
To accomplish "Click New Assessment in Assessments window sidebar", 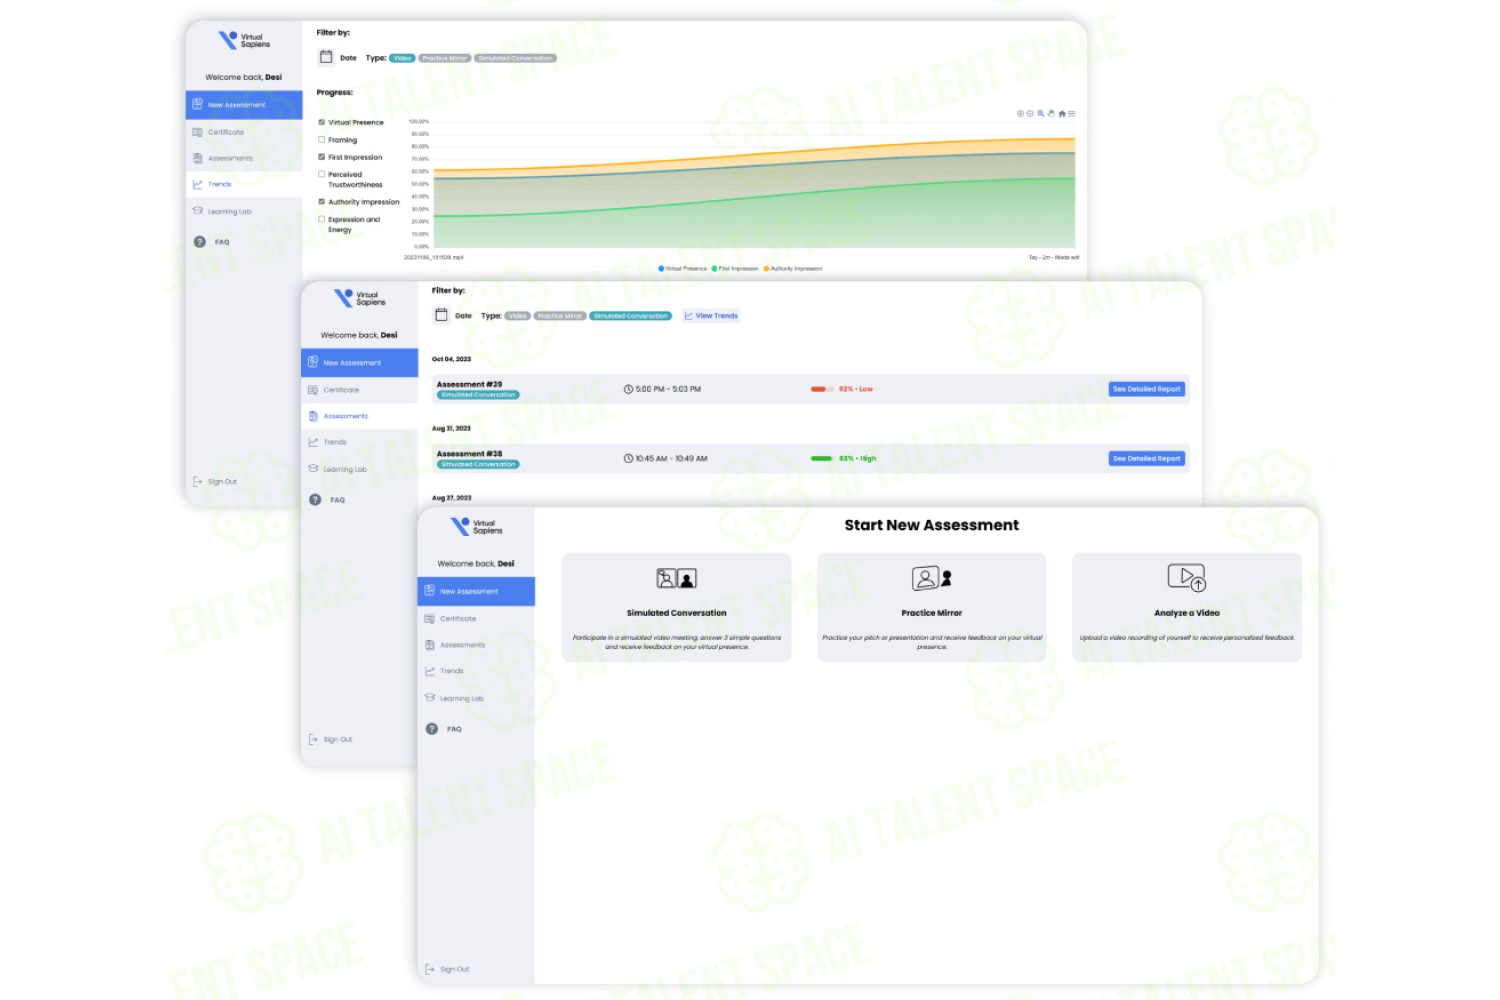I will coord(360,362).
